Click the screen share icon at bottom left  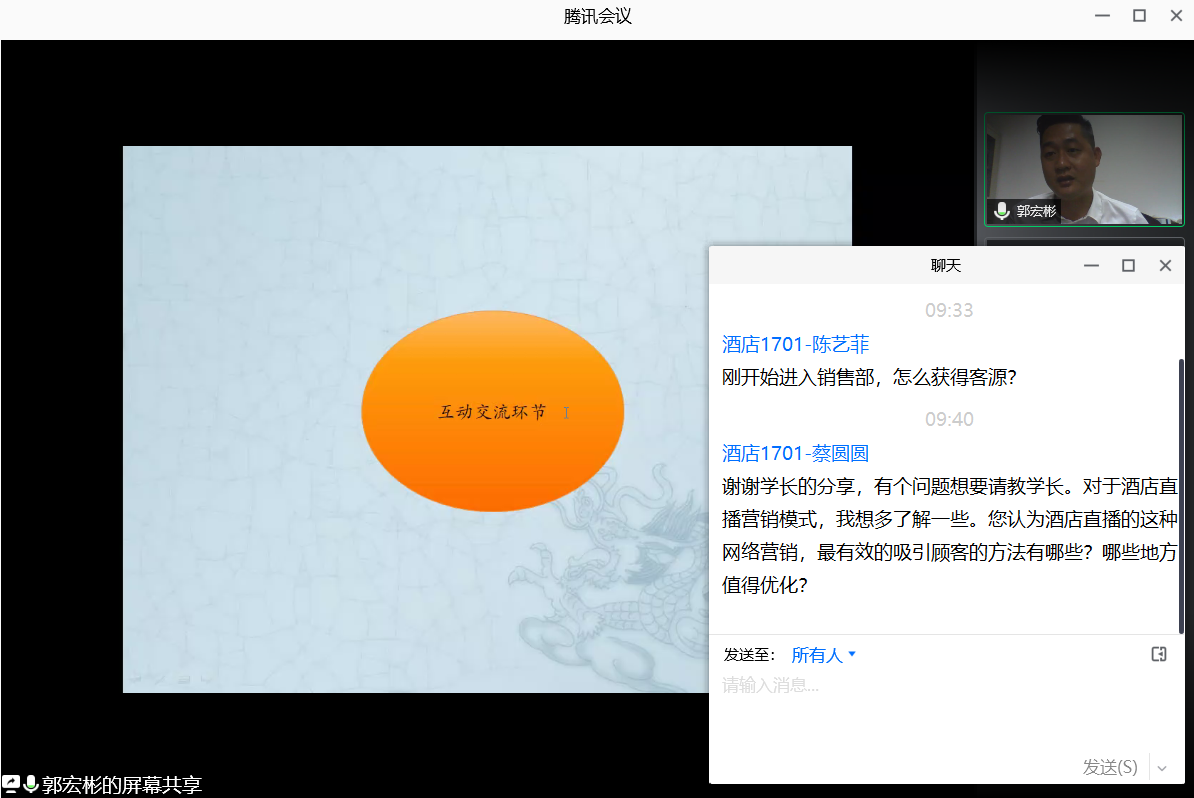pos(11,784)
